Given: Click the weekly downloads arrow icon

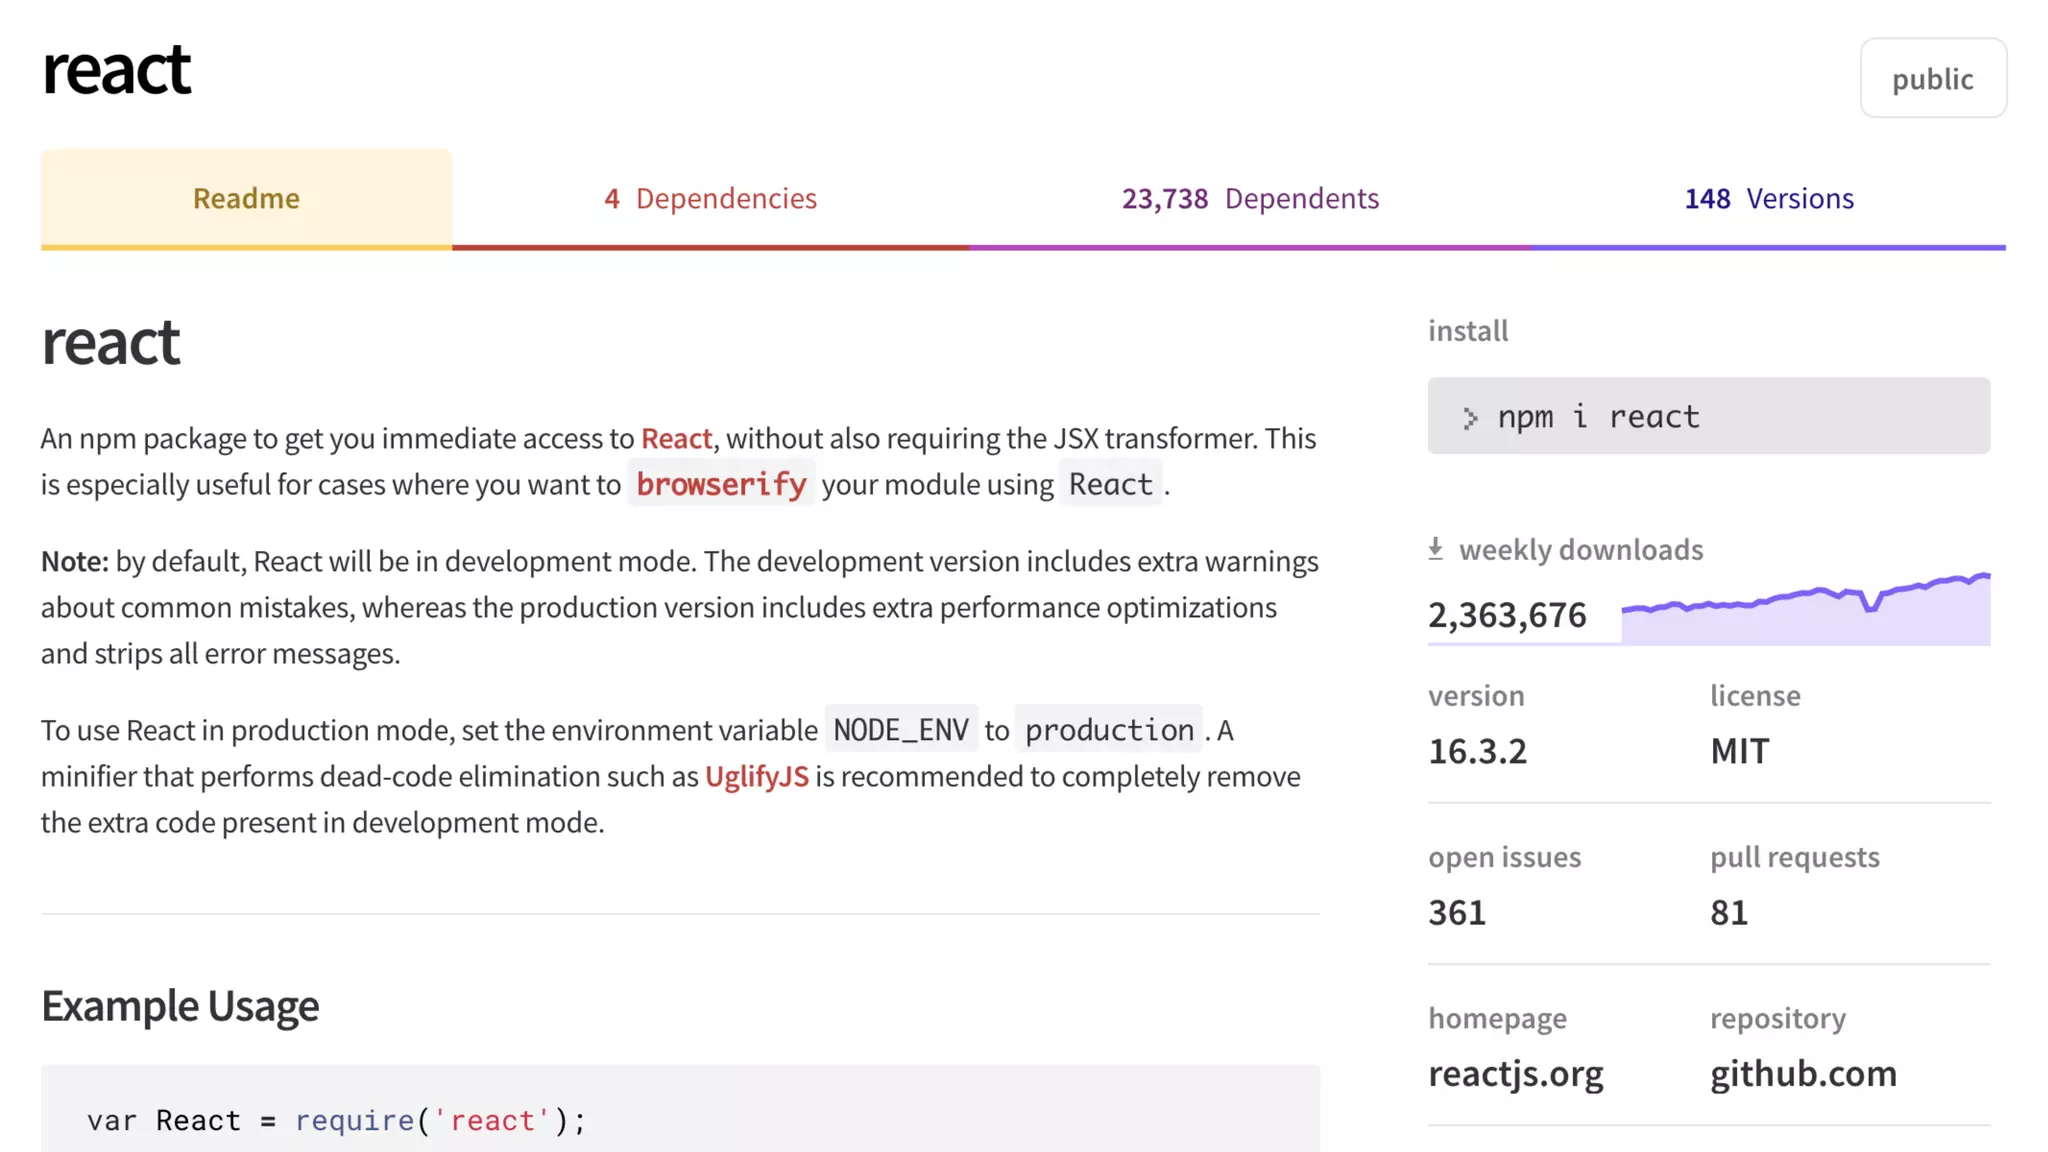Looking at the screenshot, I should pos(1435,549).
